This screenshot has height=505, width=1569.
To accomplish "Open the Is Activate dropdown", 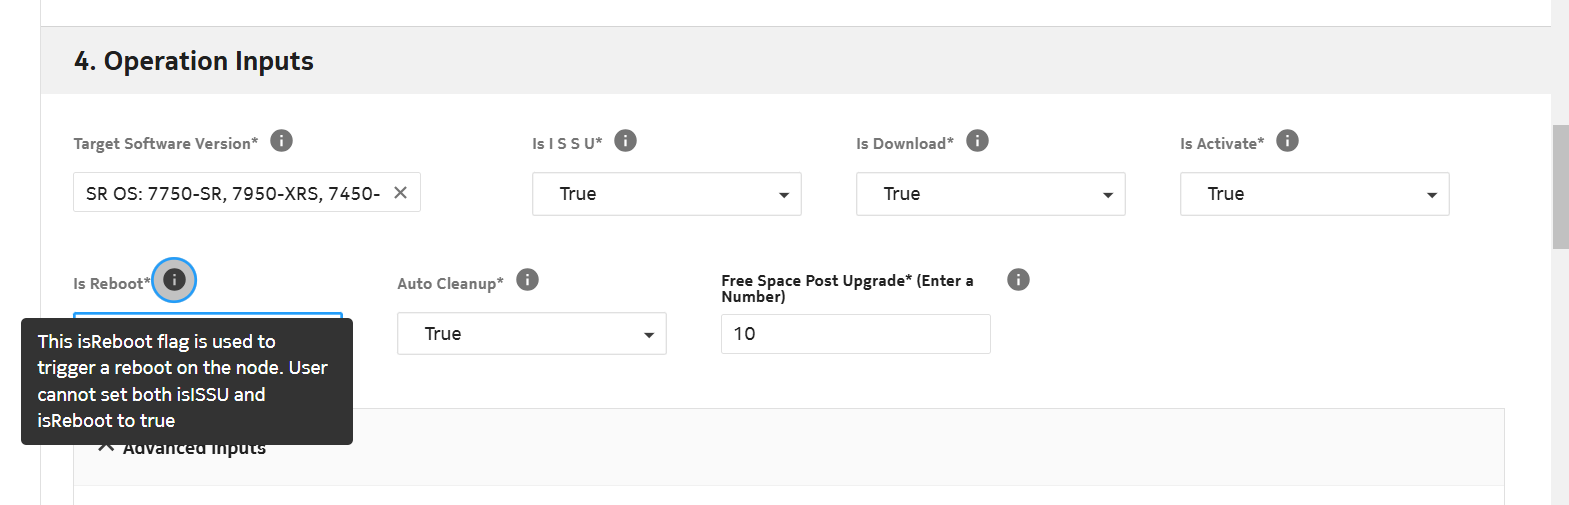I will tap(1315, 194).
